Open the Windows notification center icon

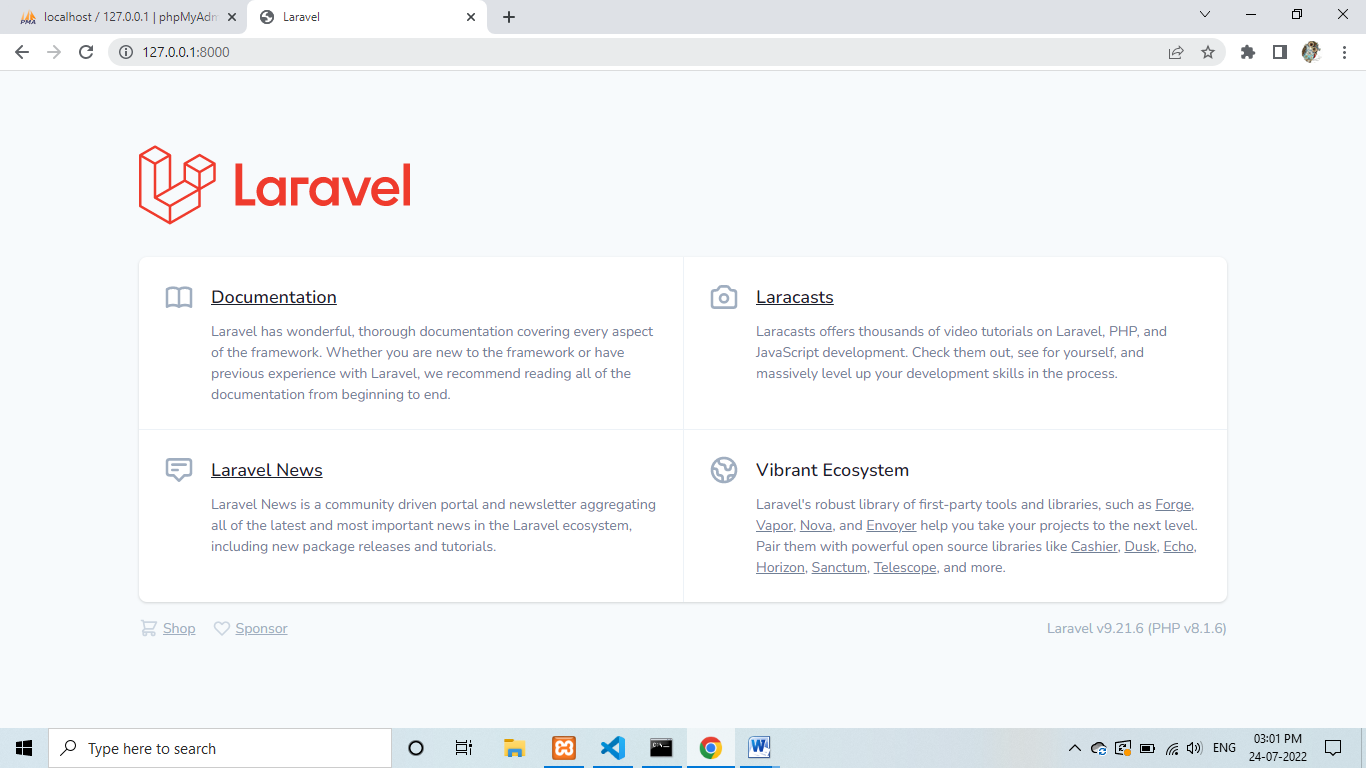[x=1333, y=748]
